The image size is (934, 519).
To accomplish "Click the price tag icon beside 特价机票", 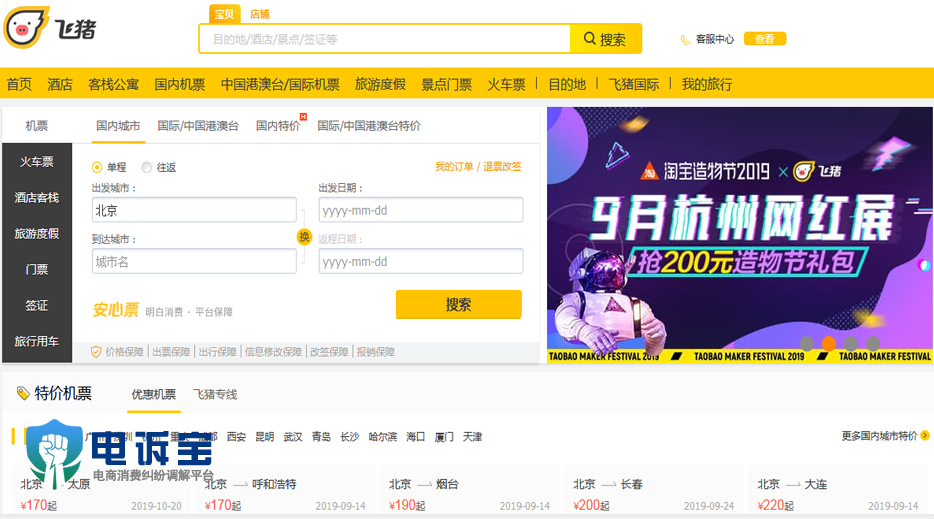I will tap(23, 393).
